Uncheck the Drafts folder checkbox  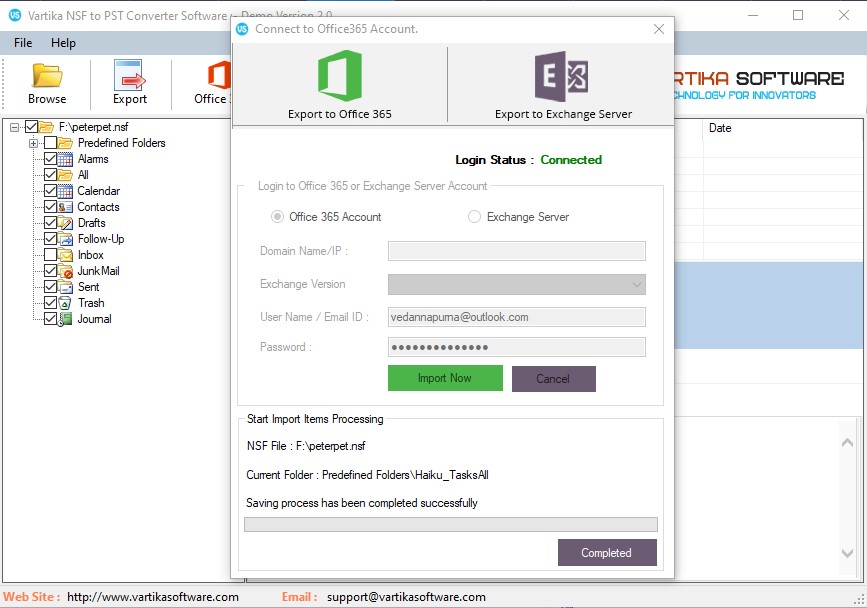(x=50, y=223)
